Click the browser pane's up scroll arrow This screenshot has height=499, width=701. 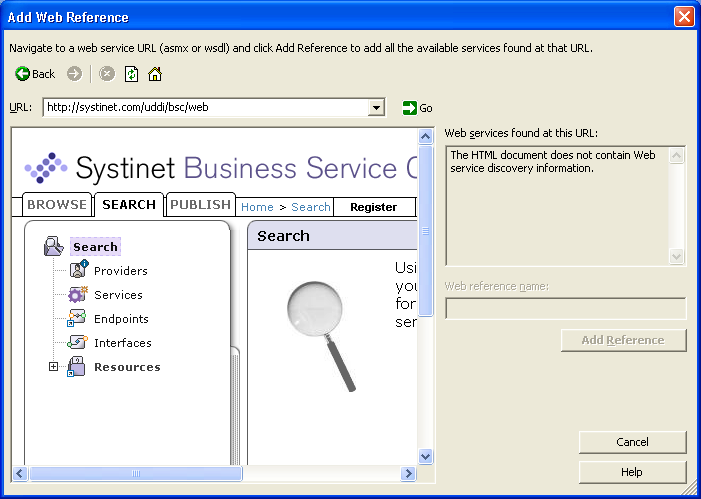tap(426, 136)
